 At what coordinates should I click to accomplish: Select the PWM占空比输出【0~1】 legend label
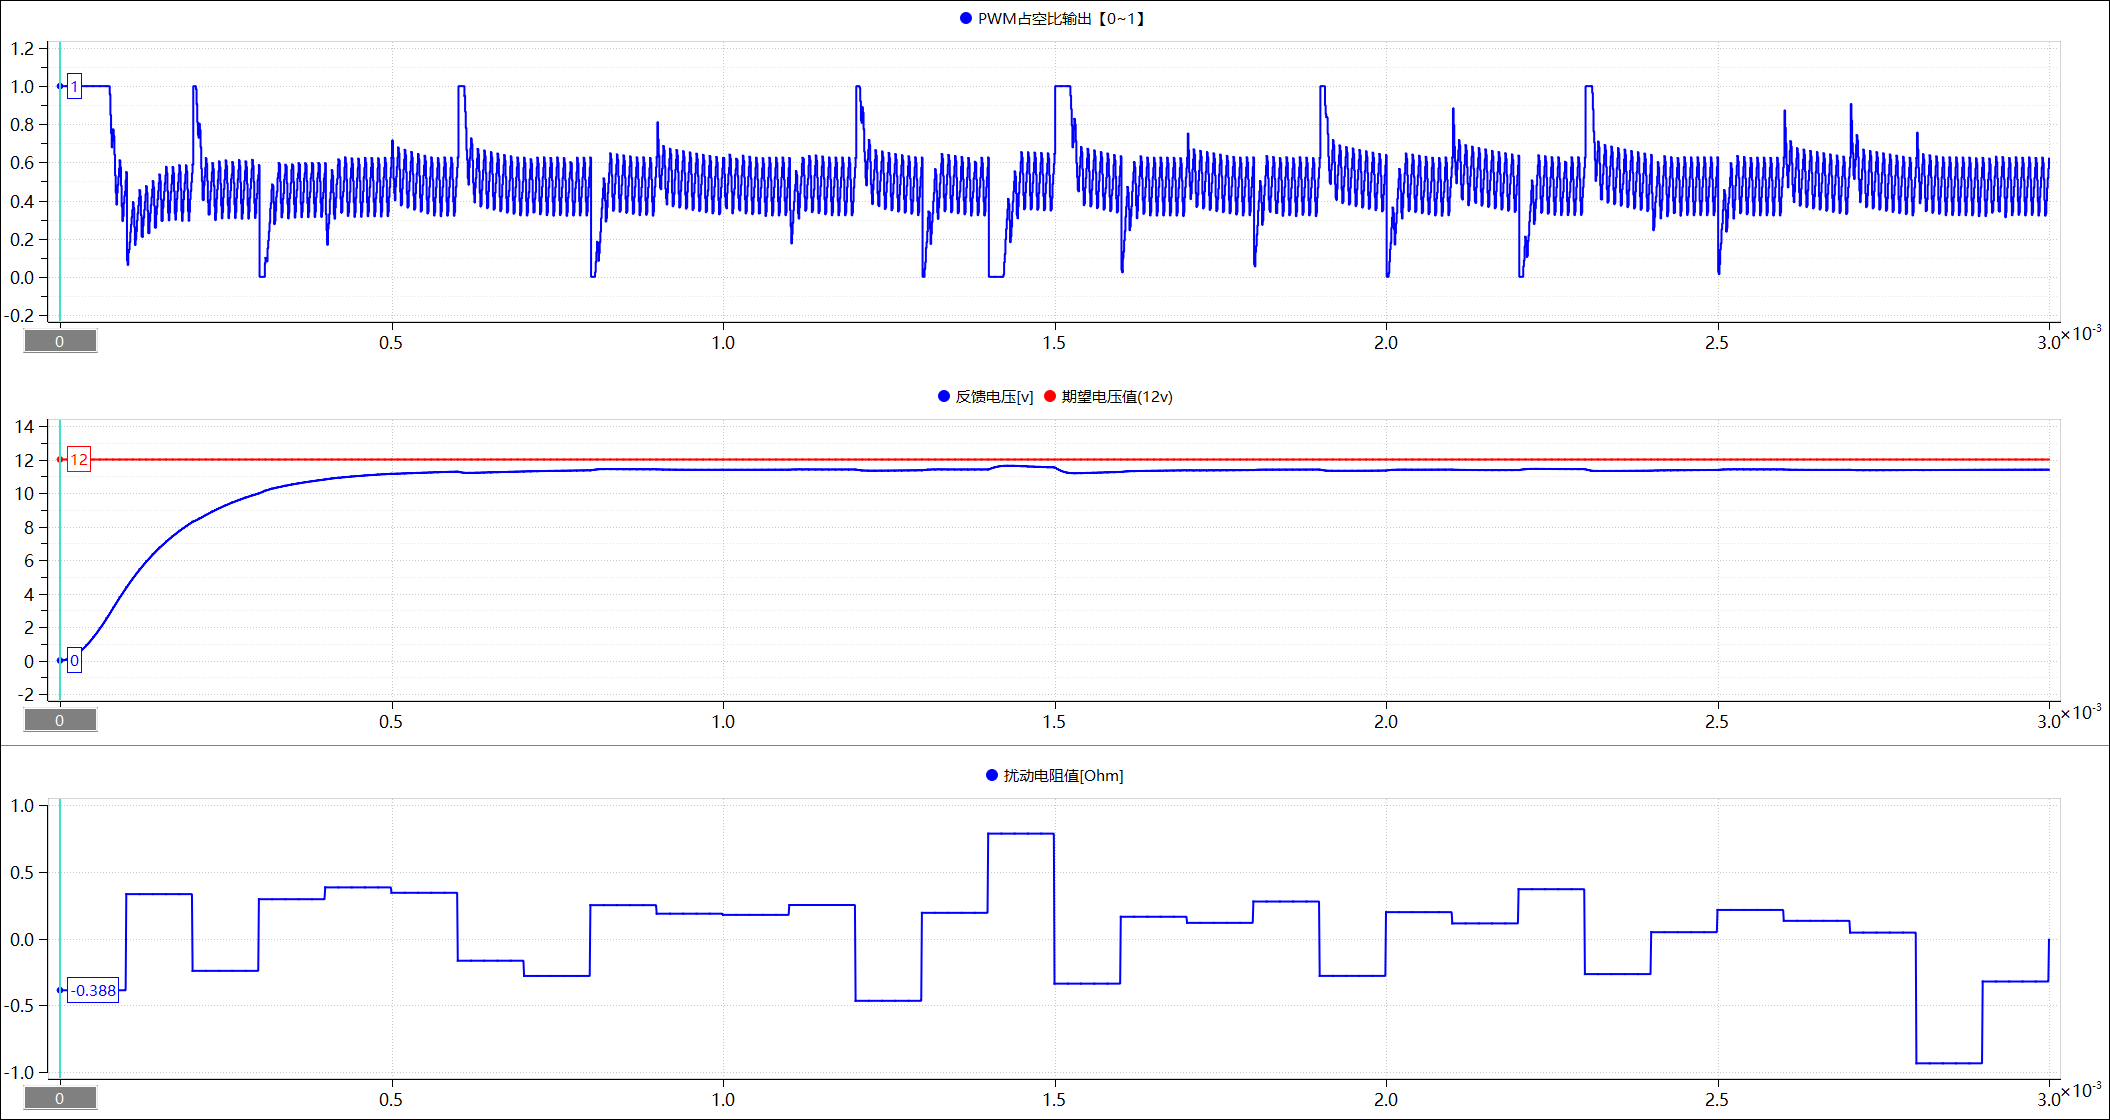(x=1062, y=18)
